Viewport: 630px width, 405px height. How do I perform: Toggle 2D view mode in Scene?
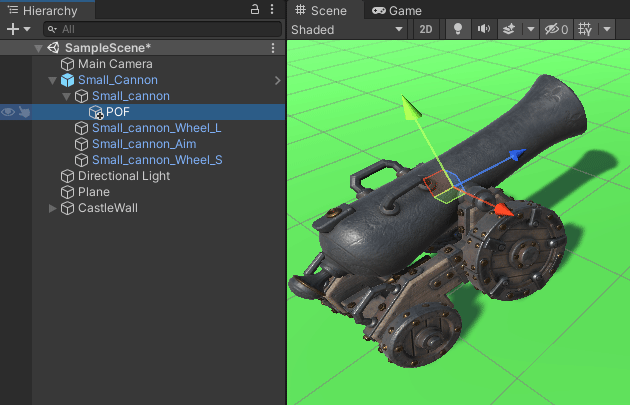coord(426,29)
